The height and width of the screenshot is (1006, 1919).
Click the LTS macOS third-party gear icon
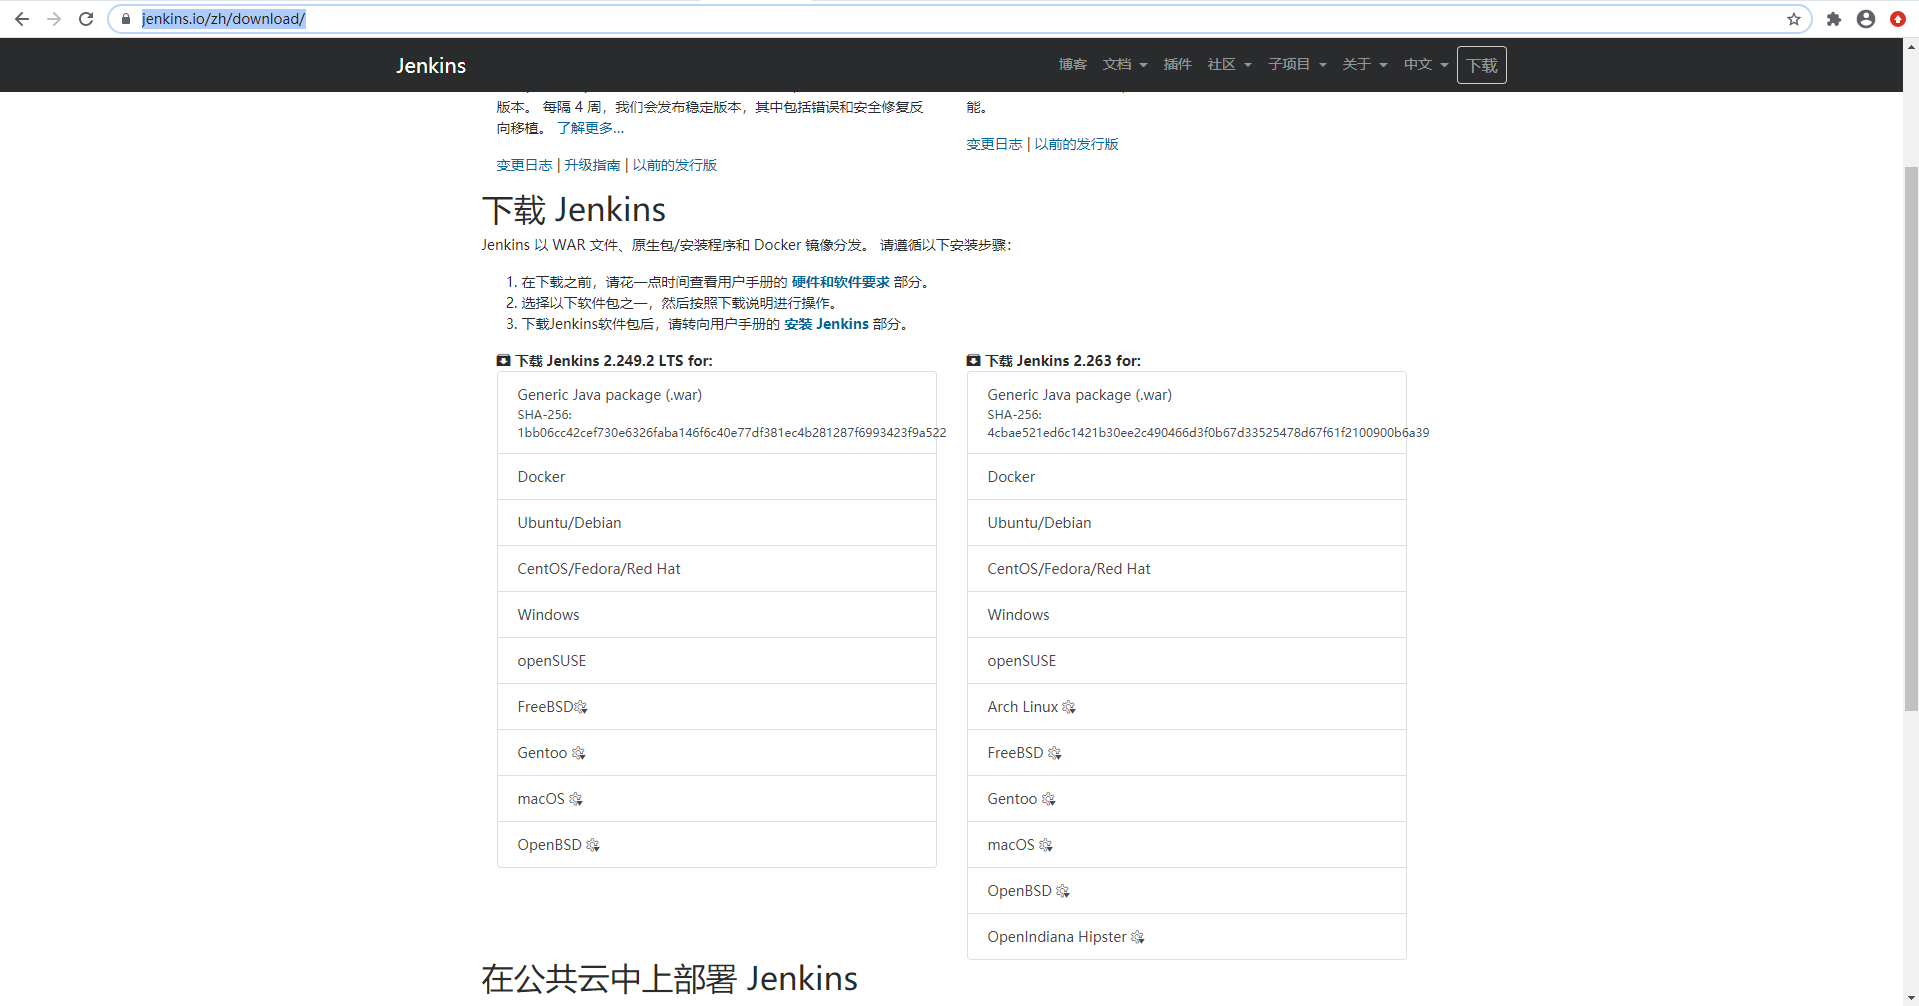pos(575,799)
